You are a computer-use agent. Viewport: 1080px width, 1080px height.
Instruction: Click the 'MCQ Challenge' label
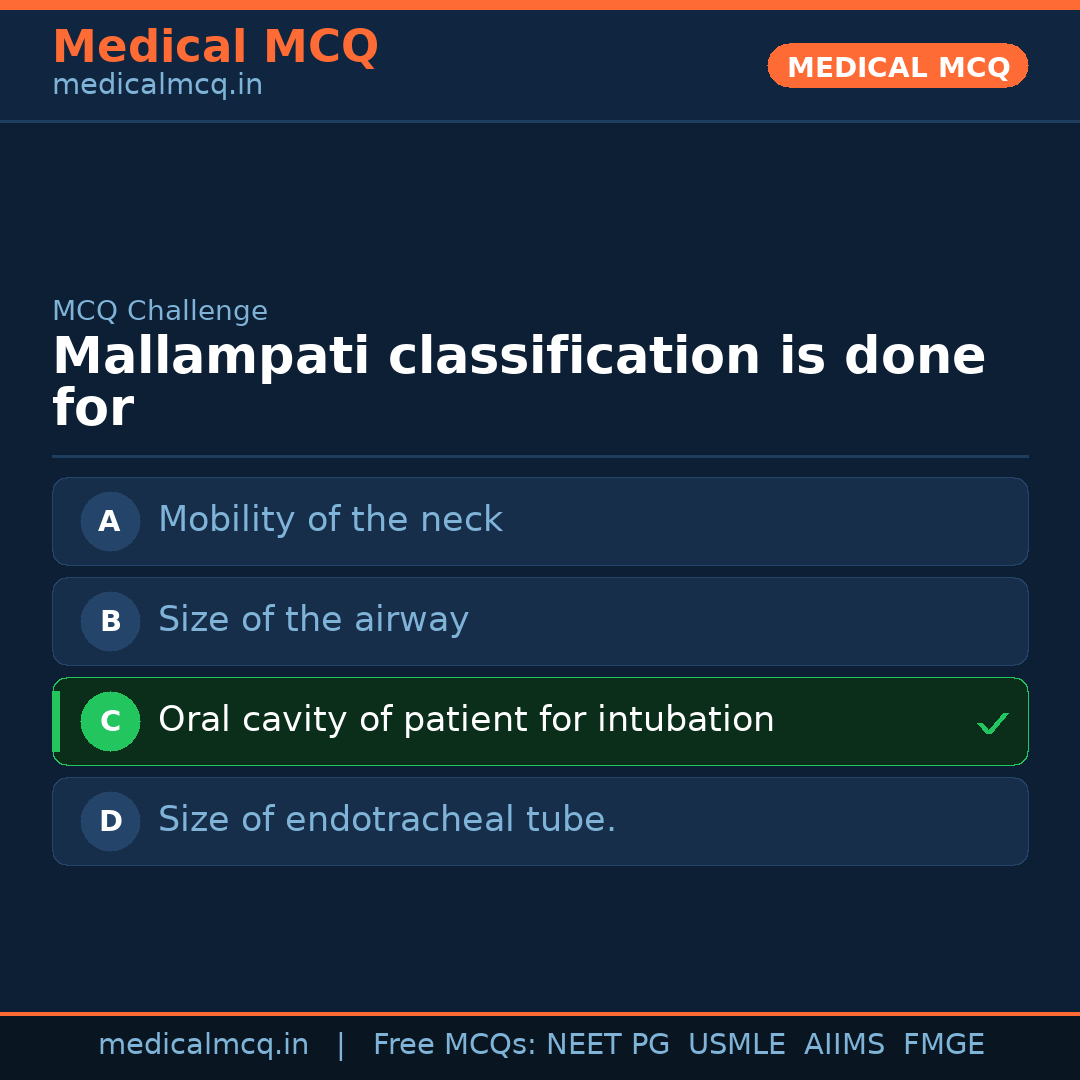tap(160, 311)
